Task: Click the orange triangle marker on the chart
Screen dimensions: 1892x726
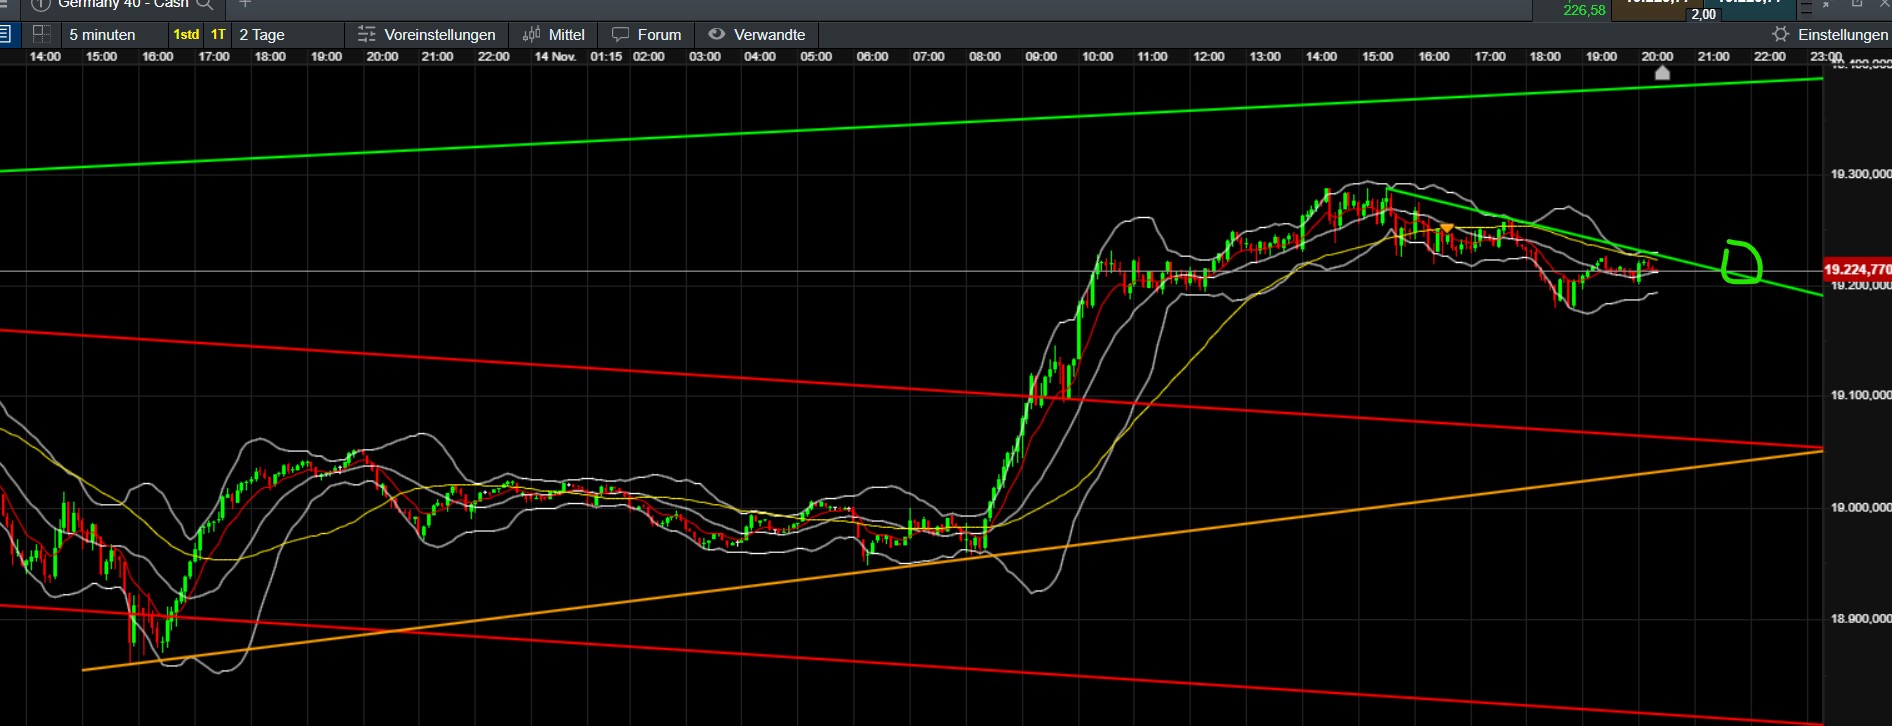Action: click(1446, 228)
